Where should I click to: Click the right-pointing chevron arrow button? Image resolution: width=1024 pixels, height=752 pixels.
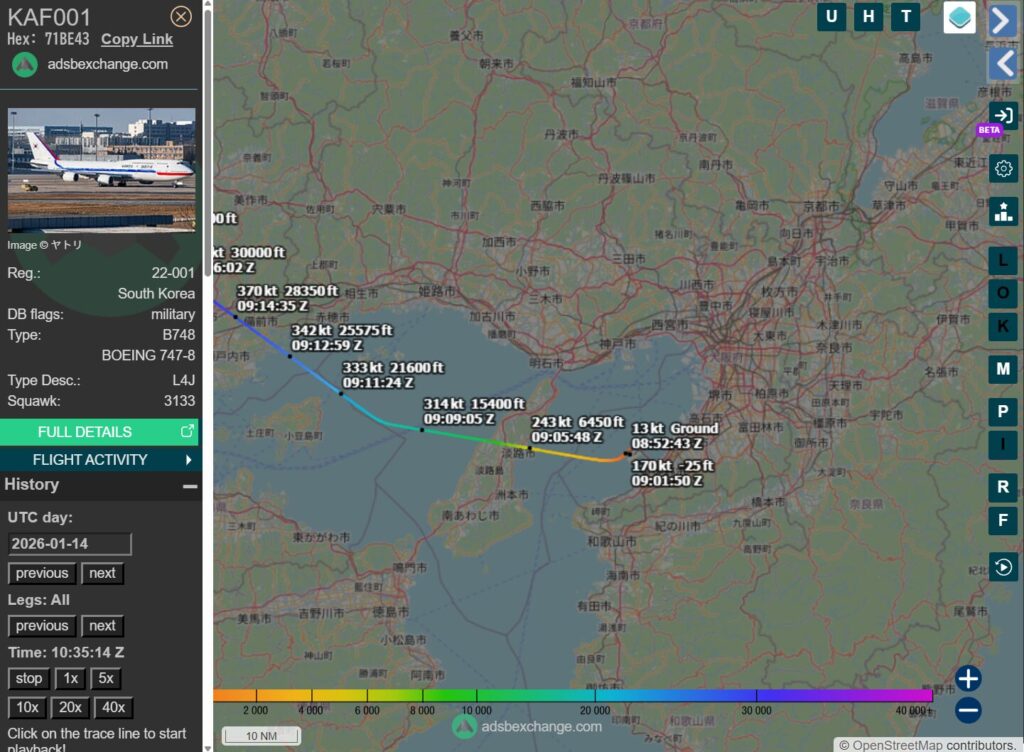(1003, 20)
